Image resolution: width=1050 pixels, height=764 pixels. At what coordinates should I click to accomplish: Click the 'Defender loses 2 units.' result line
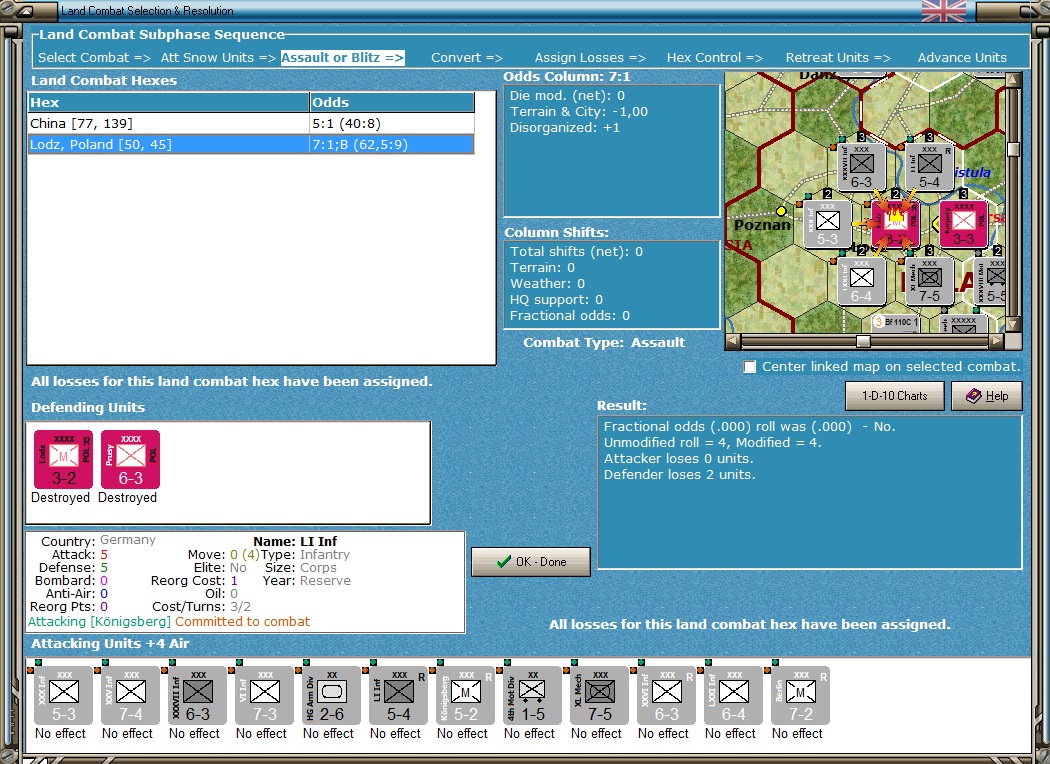pyautogui.click(x=679, y=475)
